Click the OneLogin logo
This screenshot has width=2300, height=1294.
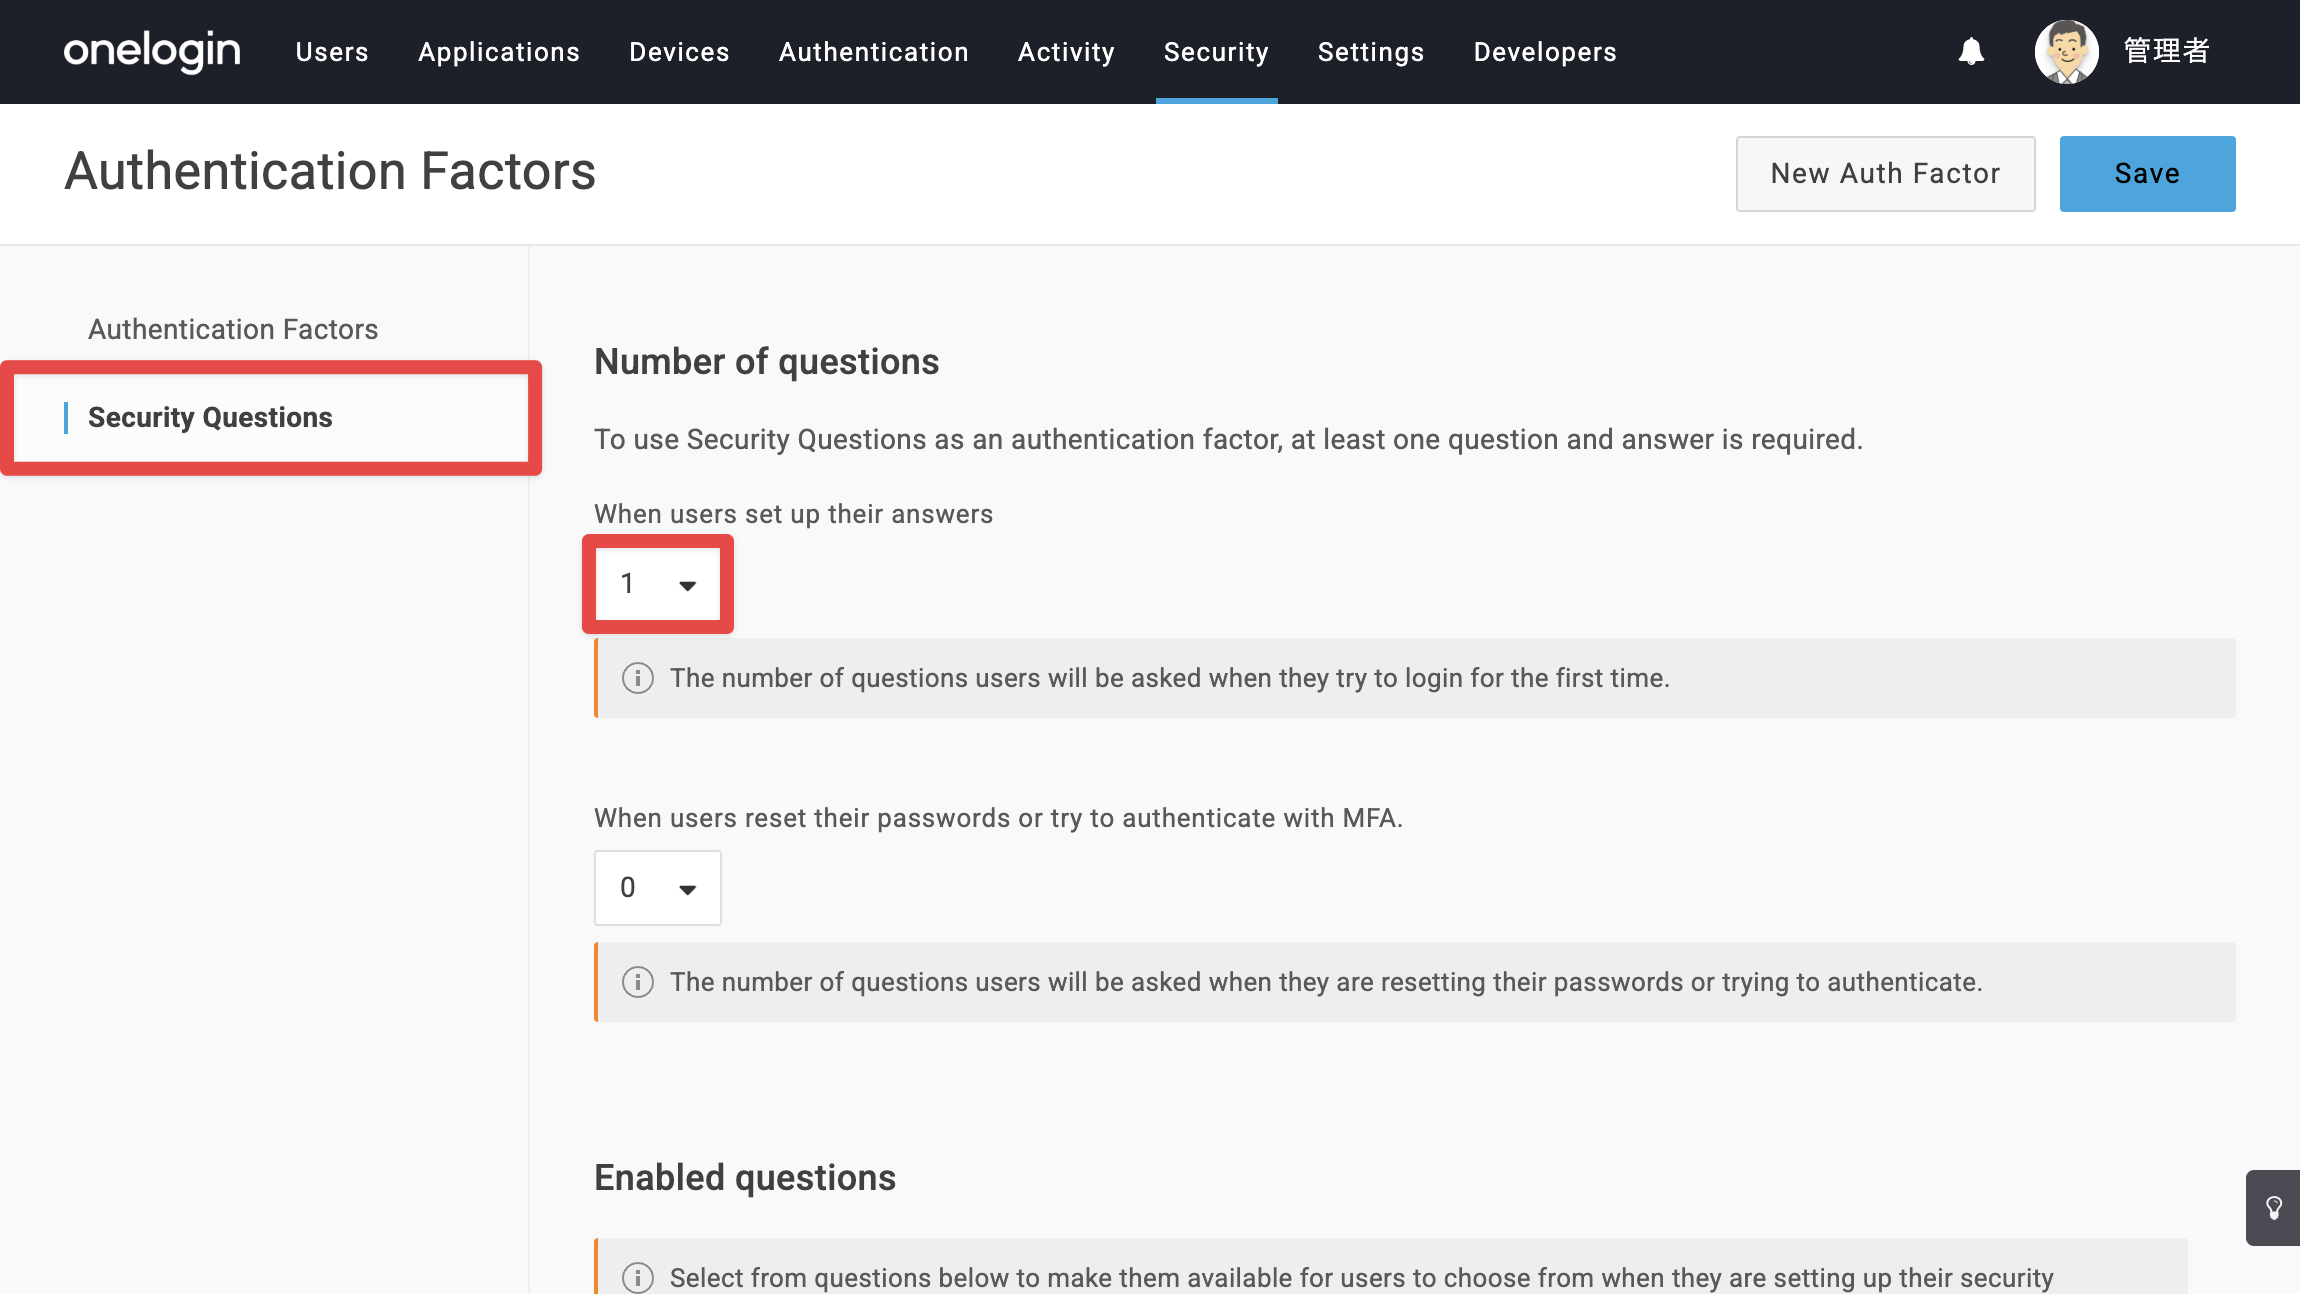point(152,51)
